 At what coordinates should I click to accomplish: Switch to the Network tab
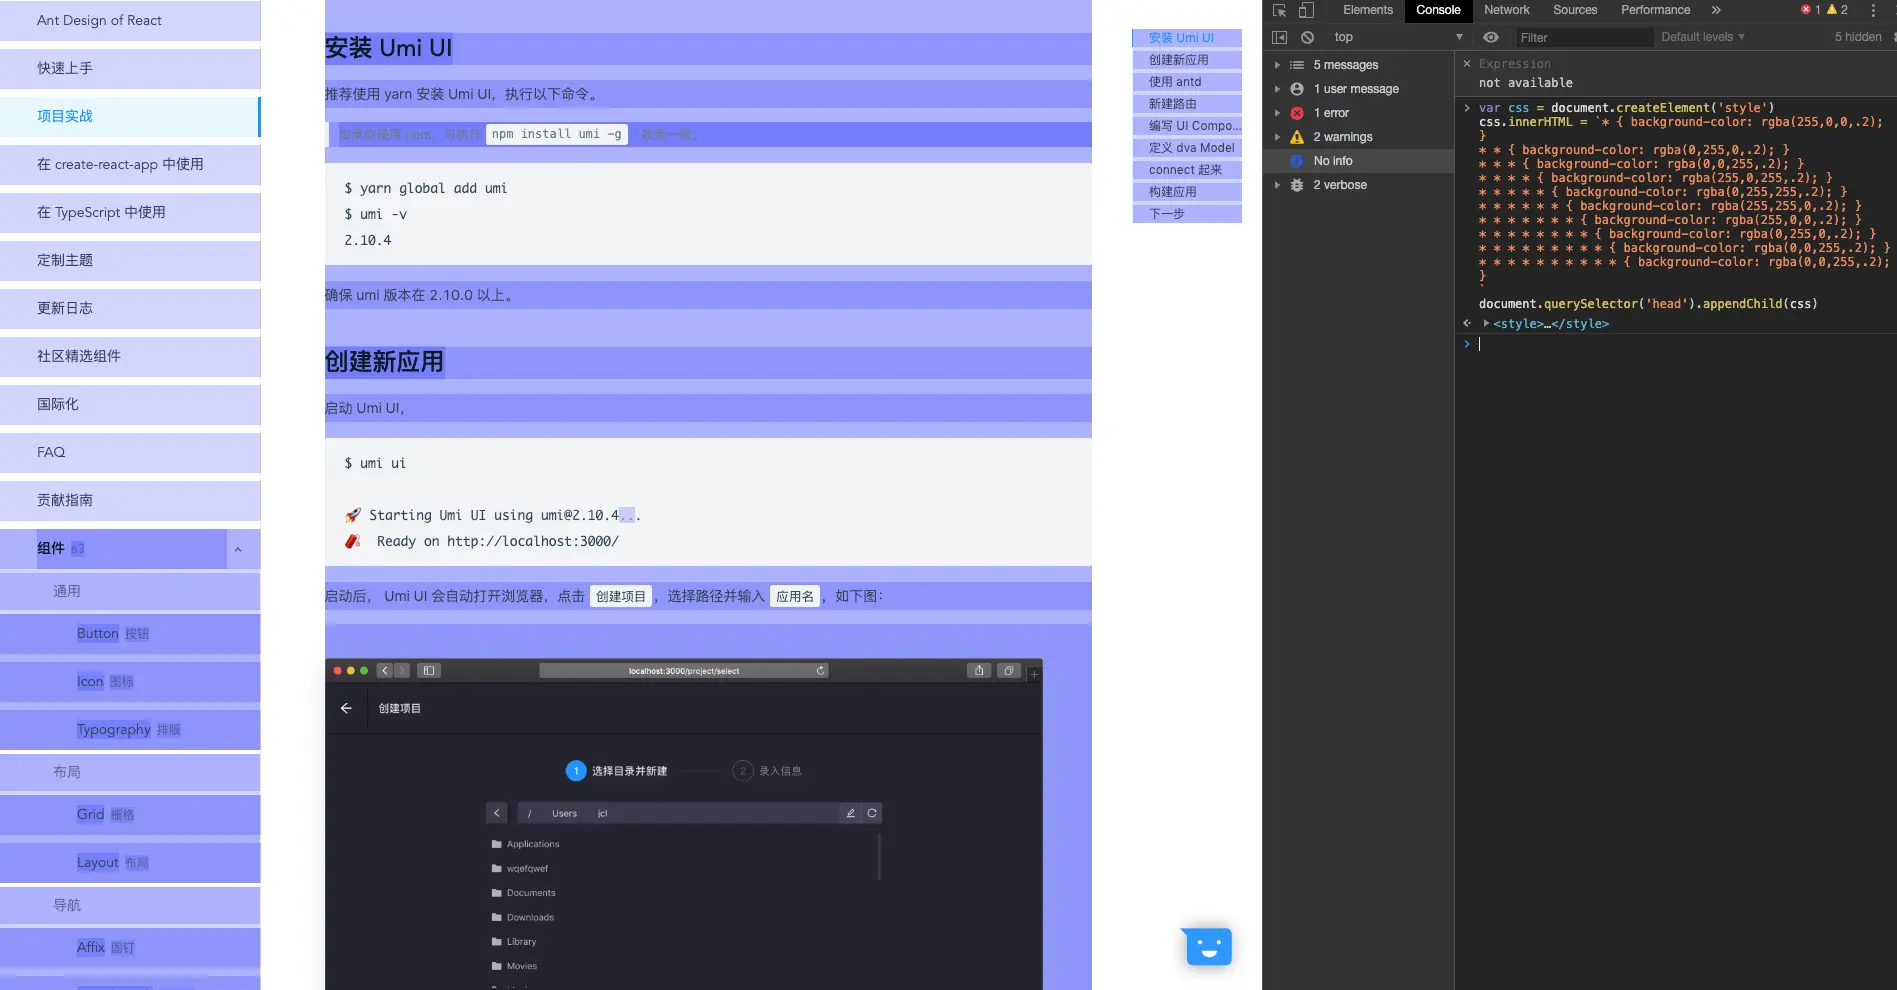tap(1506, 10)
